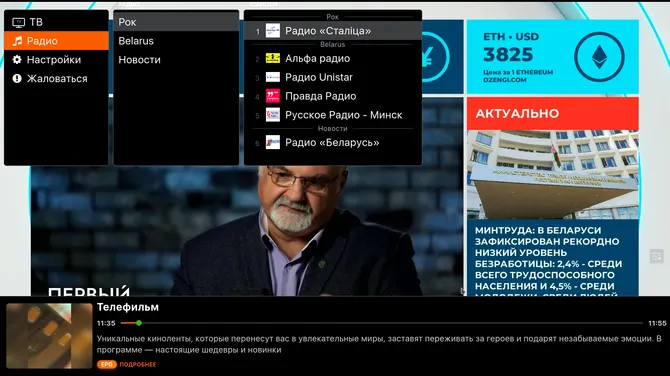Click the Радио «Сталіца» logo icon

273,31
